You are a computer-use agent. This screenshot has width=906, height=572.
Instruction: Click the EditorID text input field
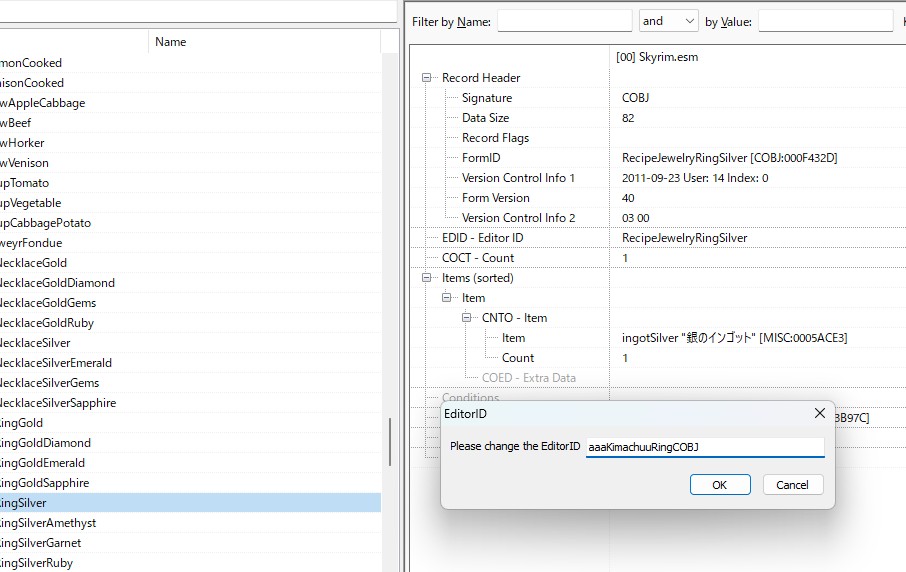click(x=704, y=447)
